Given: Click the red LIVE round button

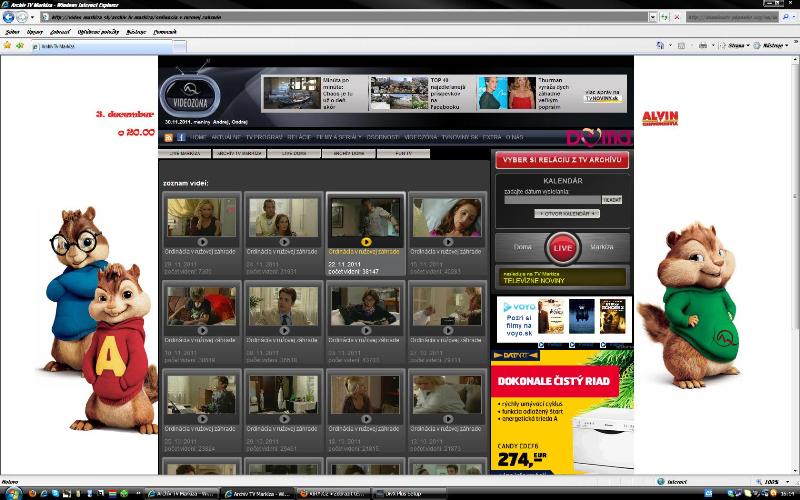Looking at the screenshot, I should coord(562,248).
